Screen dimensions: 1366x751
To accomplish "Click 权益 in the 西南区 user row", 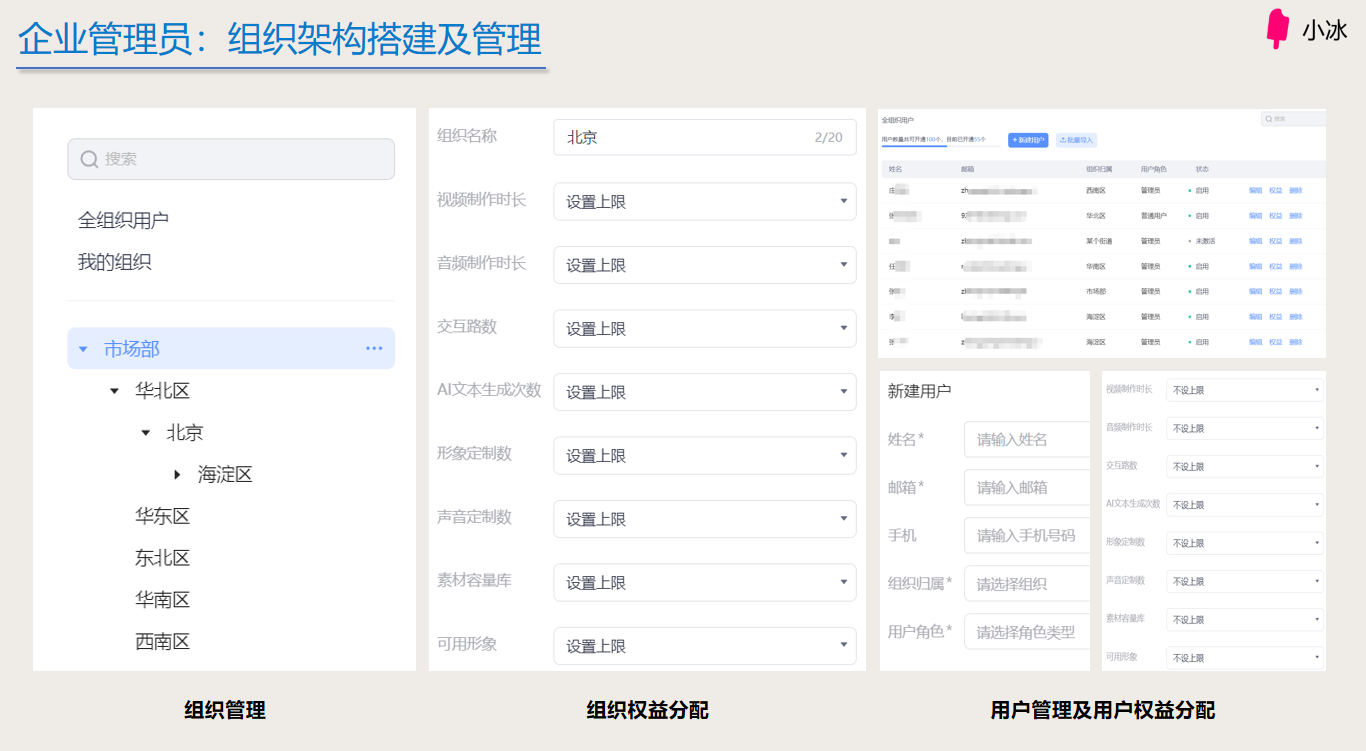I will coord(1275,190).
